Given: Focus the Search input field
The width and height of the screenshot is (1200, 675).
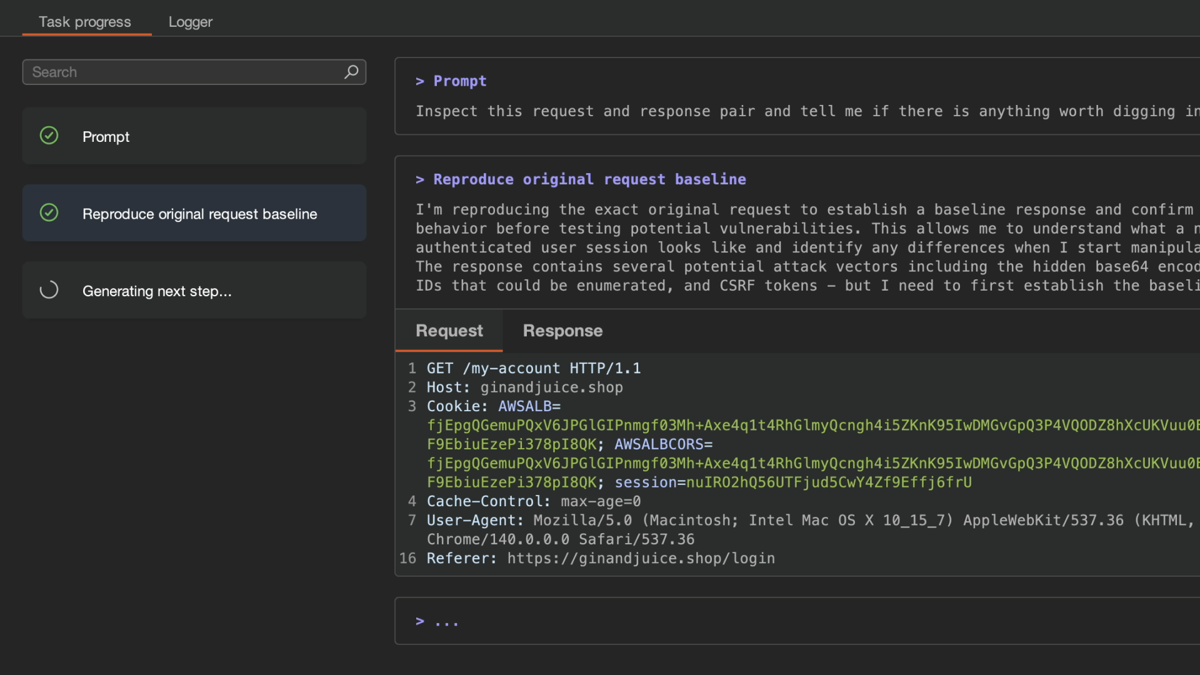Looking at the screenshot, I should point(185,72).
